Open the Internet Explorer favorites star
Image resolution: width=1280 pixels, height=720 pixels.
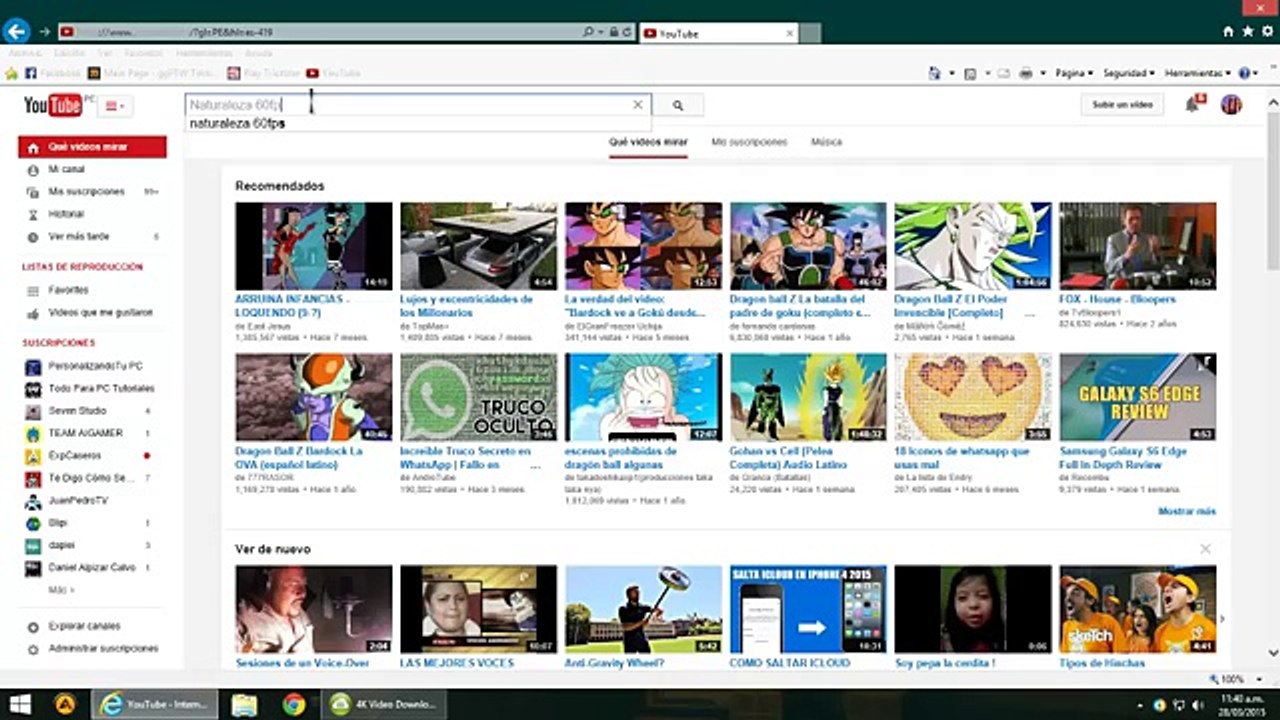[1247, 31]
